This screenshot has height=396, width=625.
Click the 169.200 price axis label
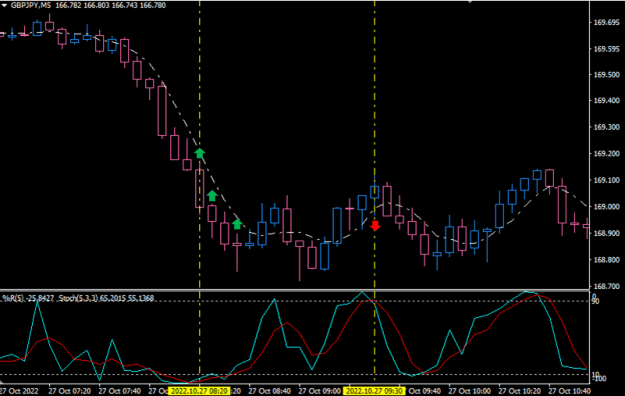(607, 154)
